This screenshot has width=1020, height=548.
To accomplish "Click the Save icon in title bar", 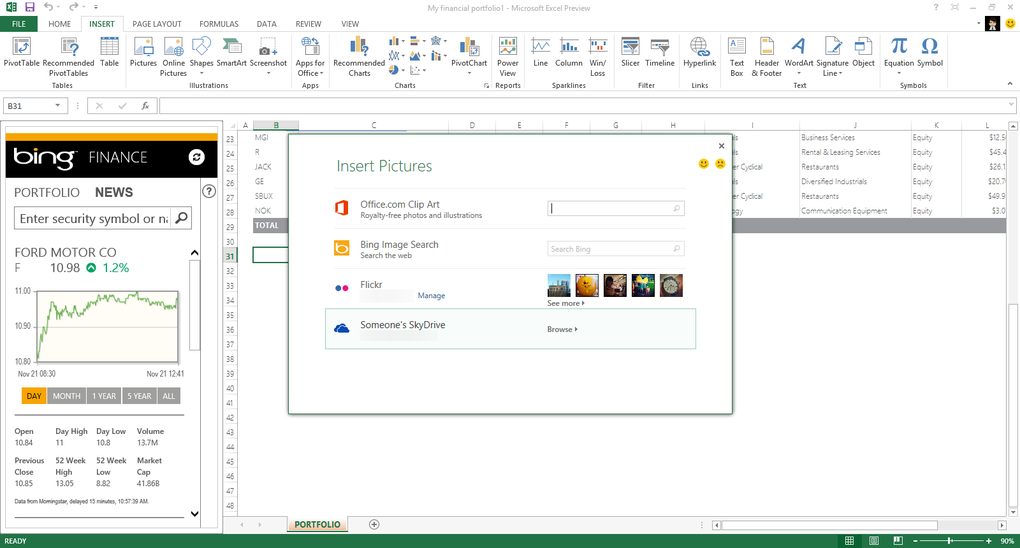I will coord(29,7).
